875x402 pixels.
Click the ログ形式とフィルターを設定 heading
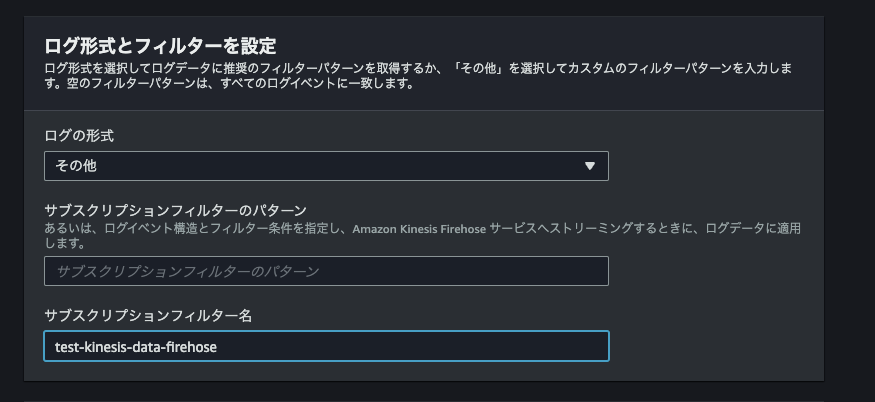click(160, 45)
